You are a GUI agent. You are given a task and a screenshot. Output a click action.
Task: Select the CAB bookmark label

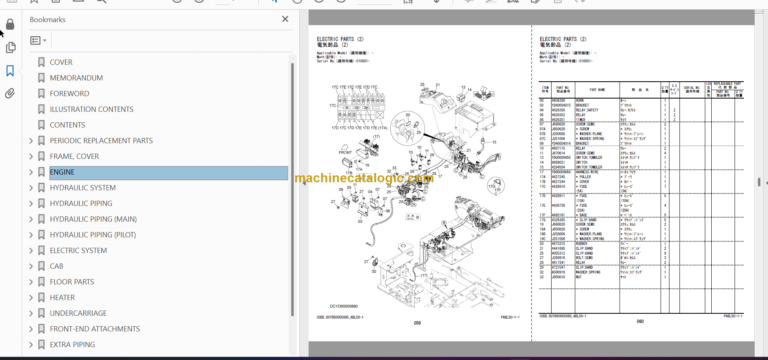56,266
